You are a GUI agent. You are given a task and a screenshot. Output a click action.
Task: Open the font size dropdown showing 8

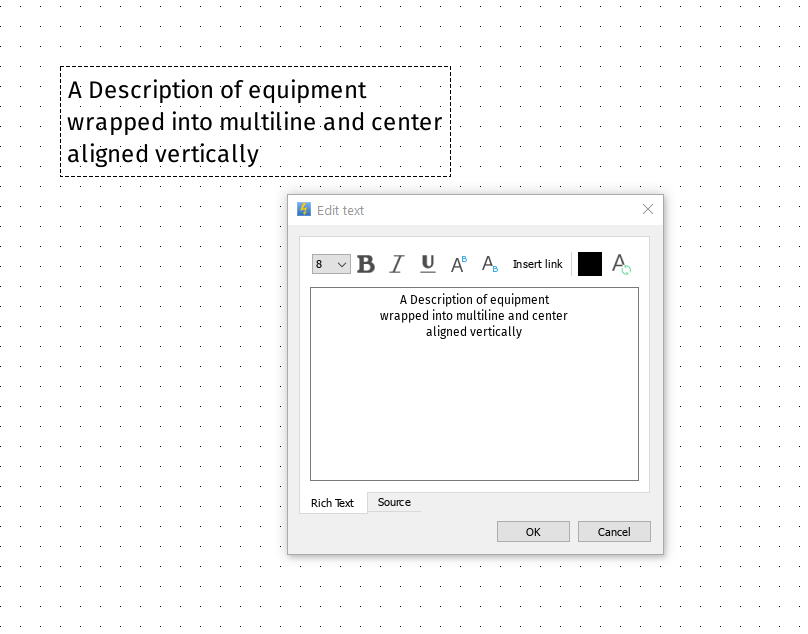tap(331, 264)
